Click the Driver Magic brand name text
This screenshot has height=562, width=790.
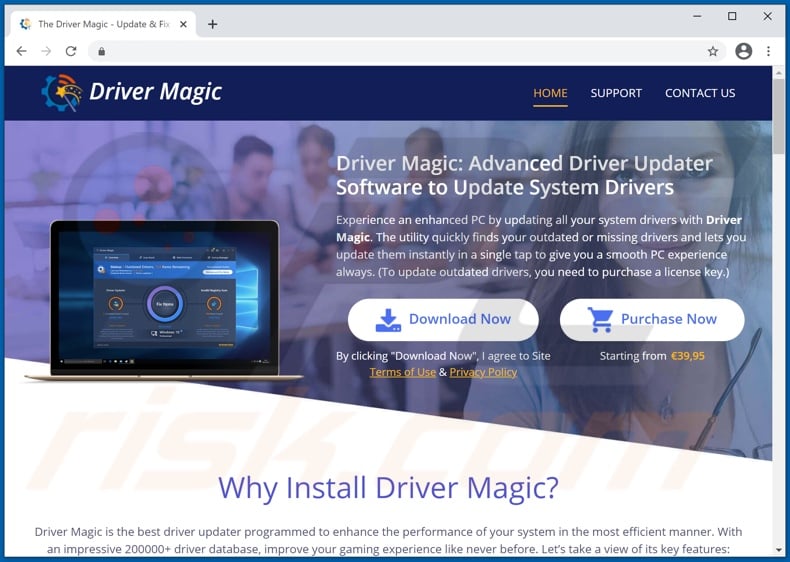click(x=156, y=92)
